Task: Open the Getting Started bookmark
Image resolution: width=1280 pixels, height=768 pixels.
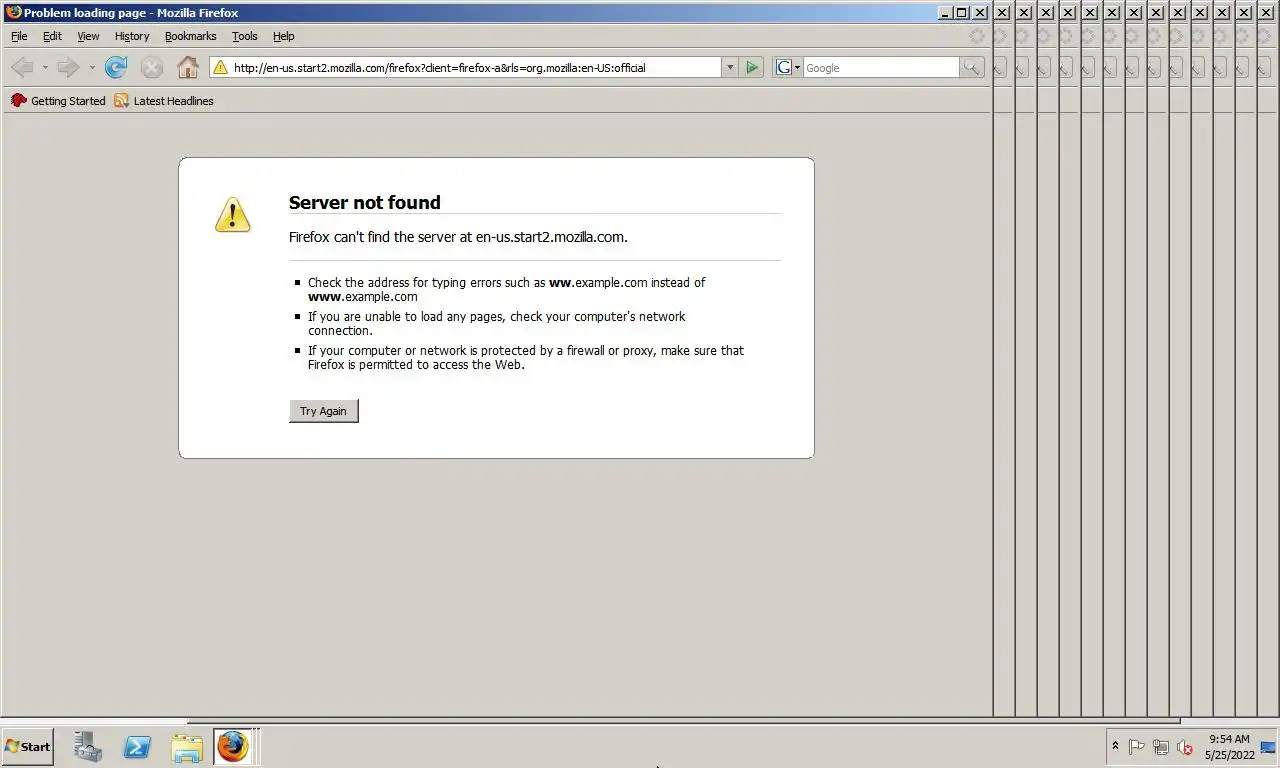Action: [x=58, y=100]
